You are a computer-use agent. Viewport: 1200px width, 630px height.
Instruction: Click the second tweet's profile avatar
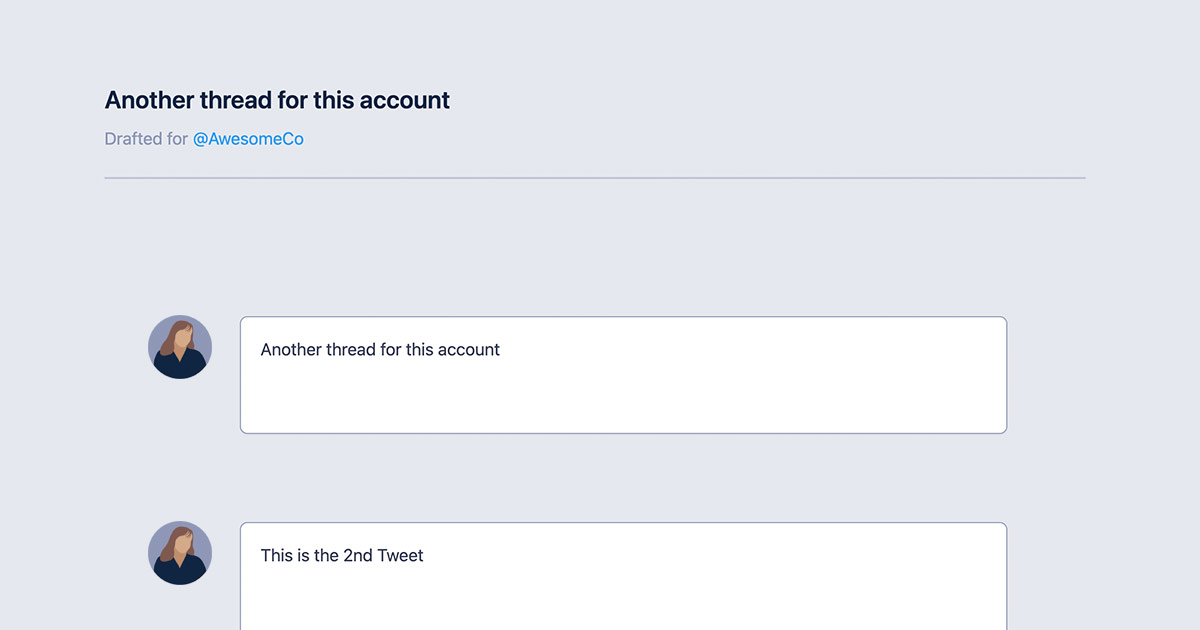click(x=180, y=553)
